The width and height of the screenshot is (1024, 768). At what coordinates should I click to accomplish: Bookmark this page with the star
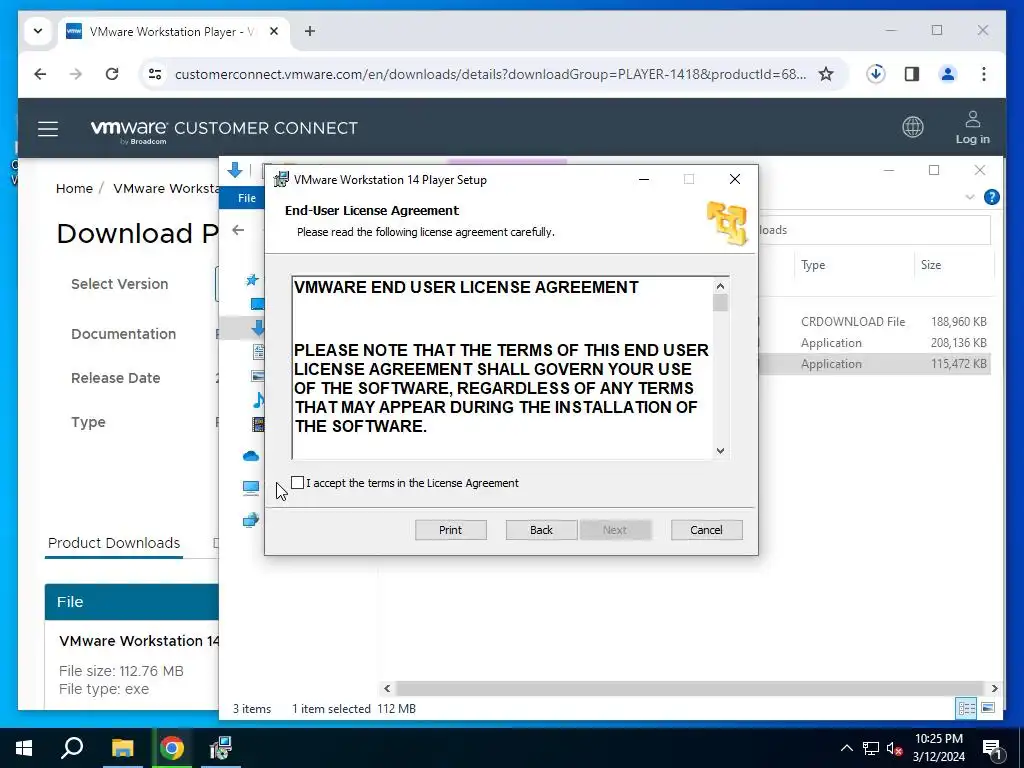click(826, 74)
